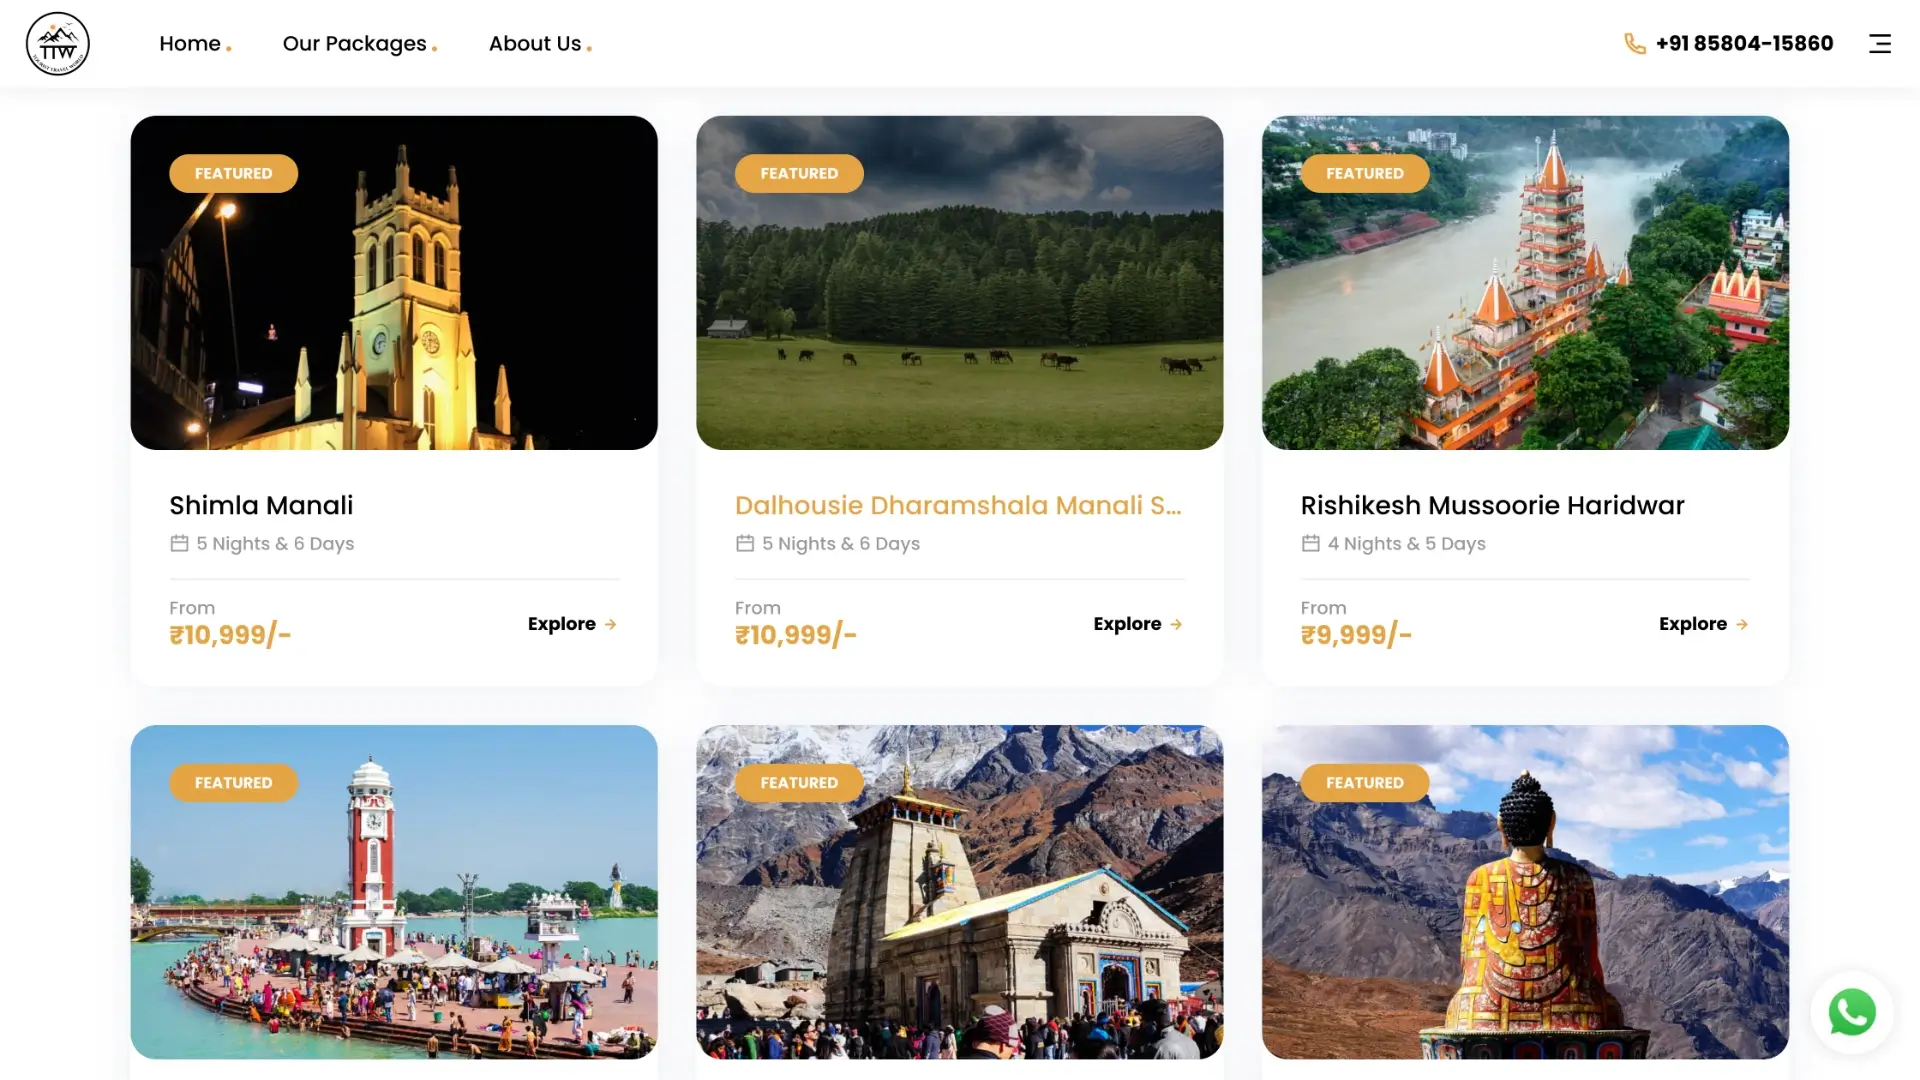Click FEATURED badge on Dalhousie card
1920x1080 pixels.
pos(799,173)
